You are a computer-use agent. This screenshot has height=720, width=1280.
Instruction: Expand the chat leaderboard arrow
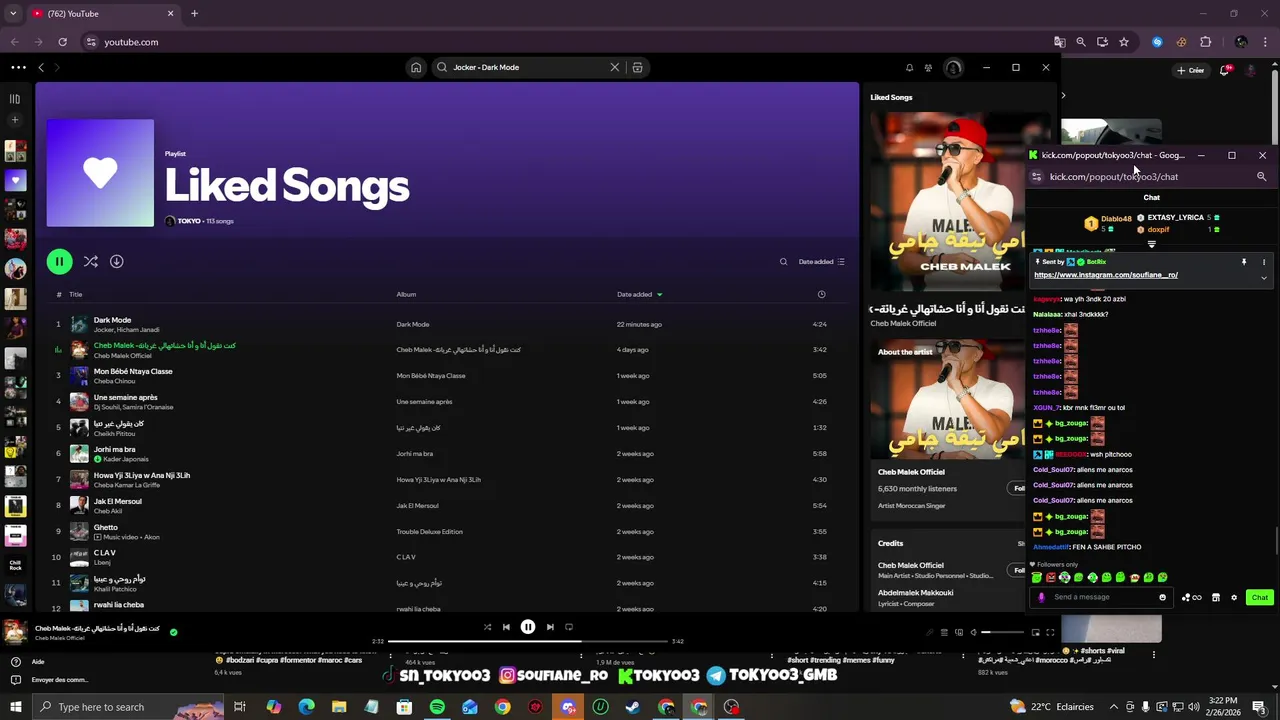click(1152, 244)
